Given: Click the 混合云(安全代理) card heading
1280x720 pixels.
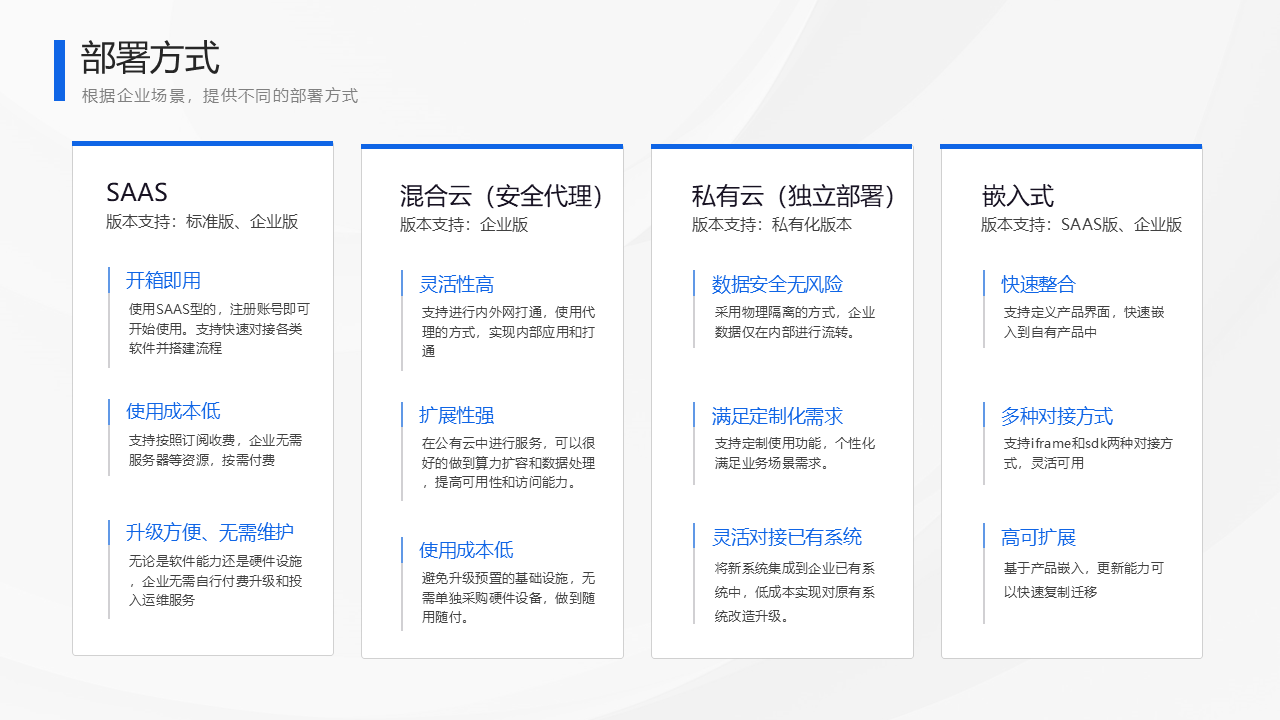Looking at the screenshot, I should tap(502, 196).
